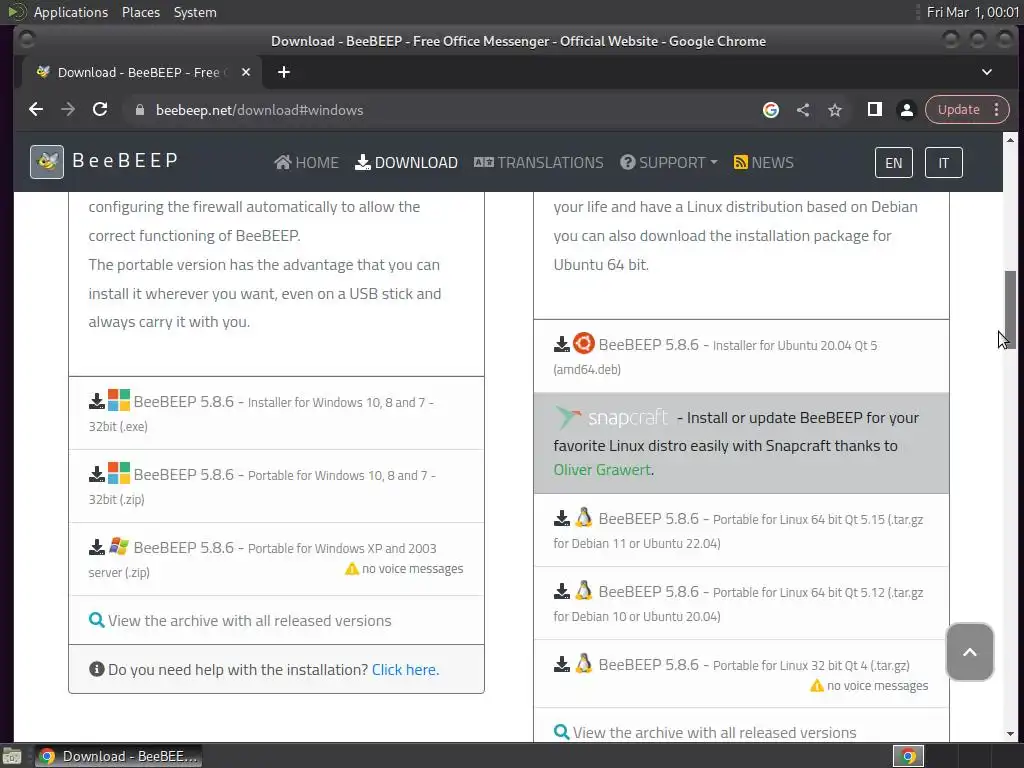Click the warning icon beside the XP 'no voice messages' note
1024x768 pixels.
pos(352,569)
